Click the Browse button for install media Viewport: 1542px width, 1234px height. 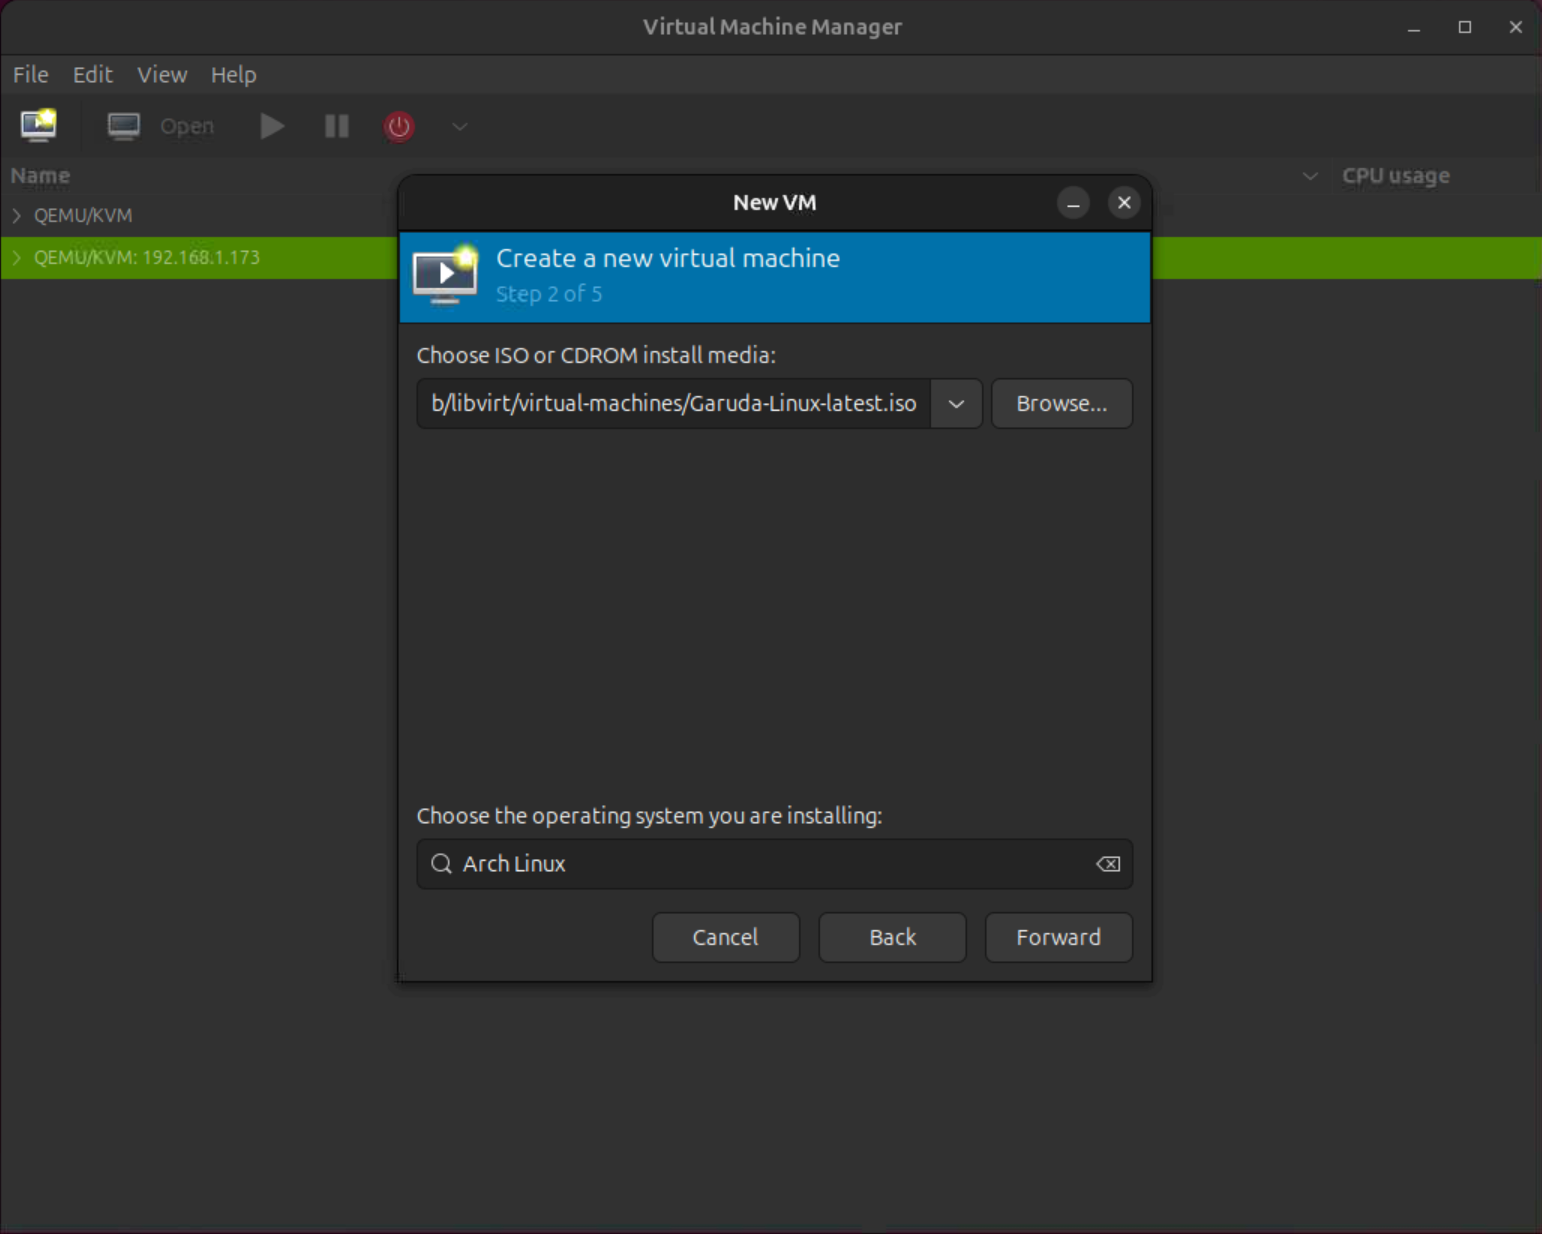click(1061, 403)
